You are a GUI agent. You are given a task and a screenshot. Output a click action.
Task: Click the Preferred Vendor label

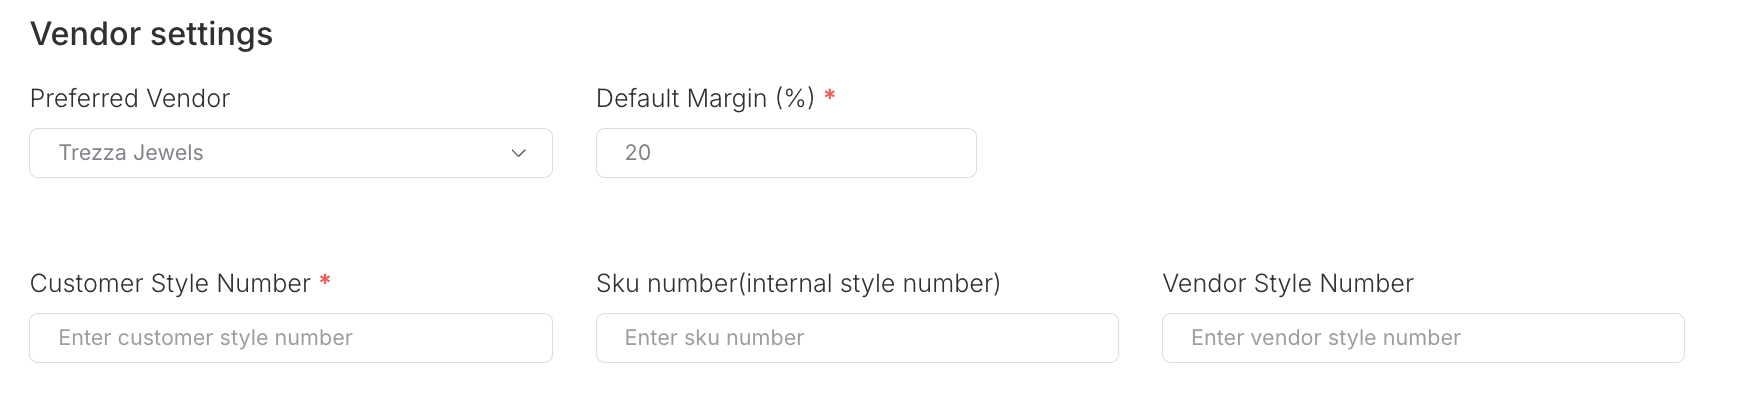[x=130, y=98]
